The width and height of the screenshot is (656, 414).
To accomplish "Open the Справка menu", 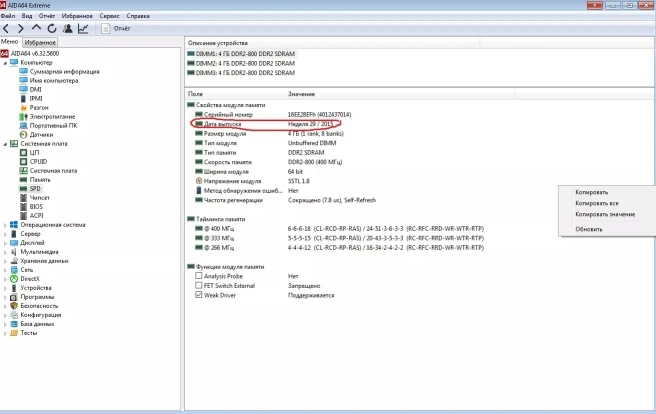I will pyautogui.click(x=138, y=16).
